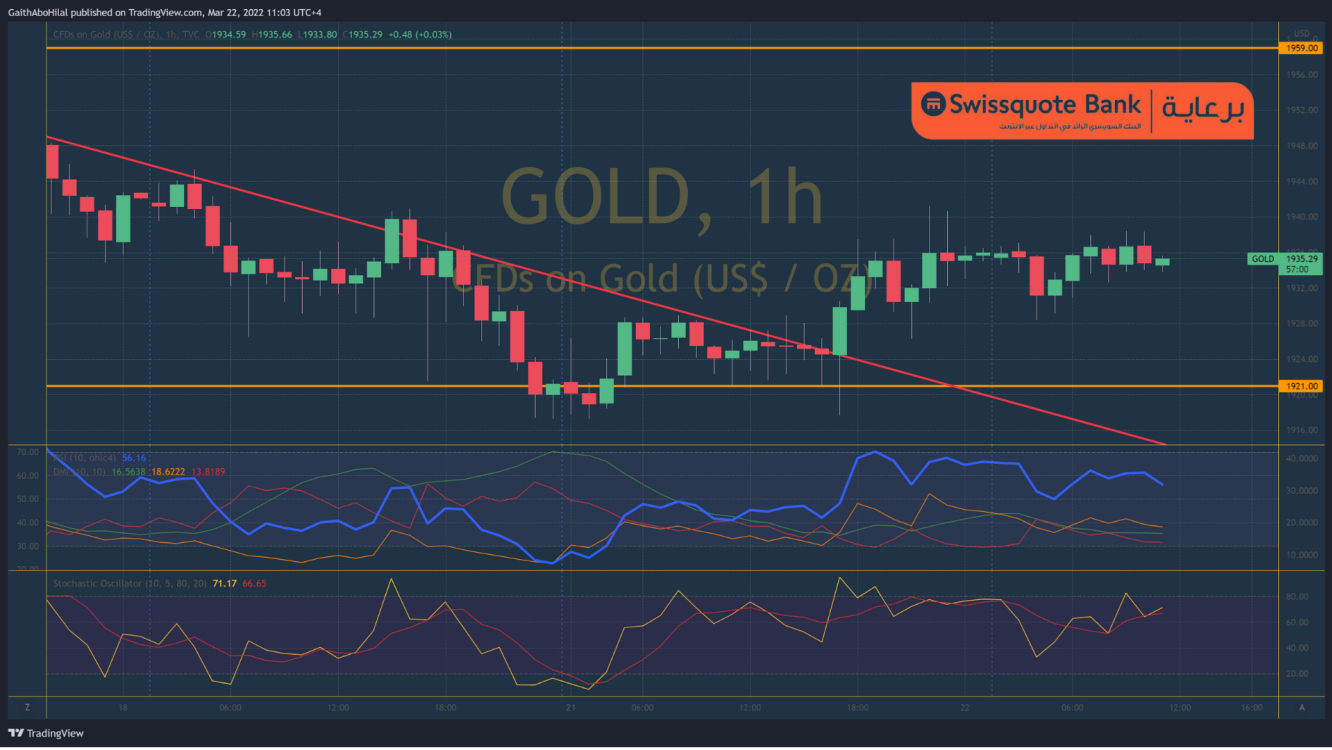Click the 'GaithAboHilal published on TradingView.com' header text
The height and width of the screenshot is (750, 1332).
[105, 13]
